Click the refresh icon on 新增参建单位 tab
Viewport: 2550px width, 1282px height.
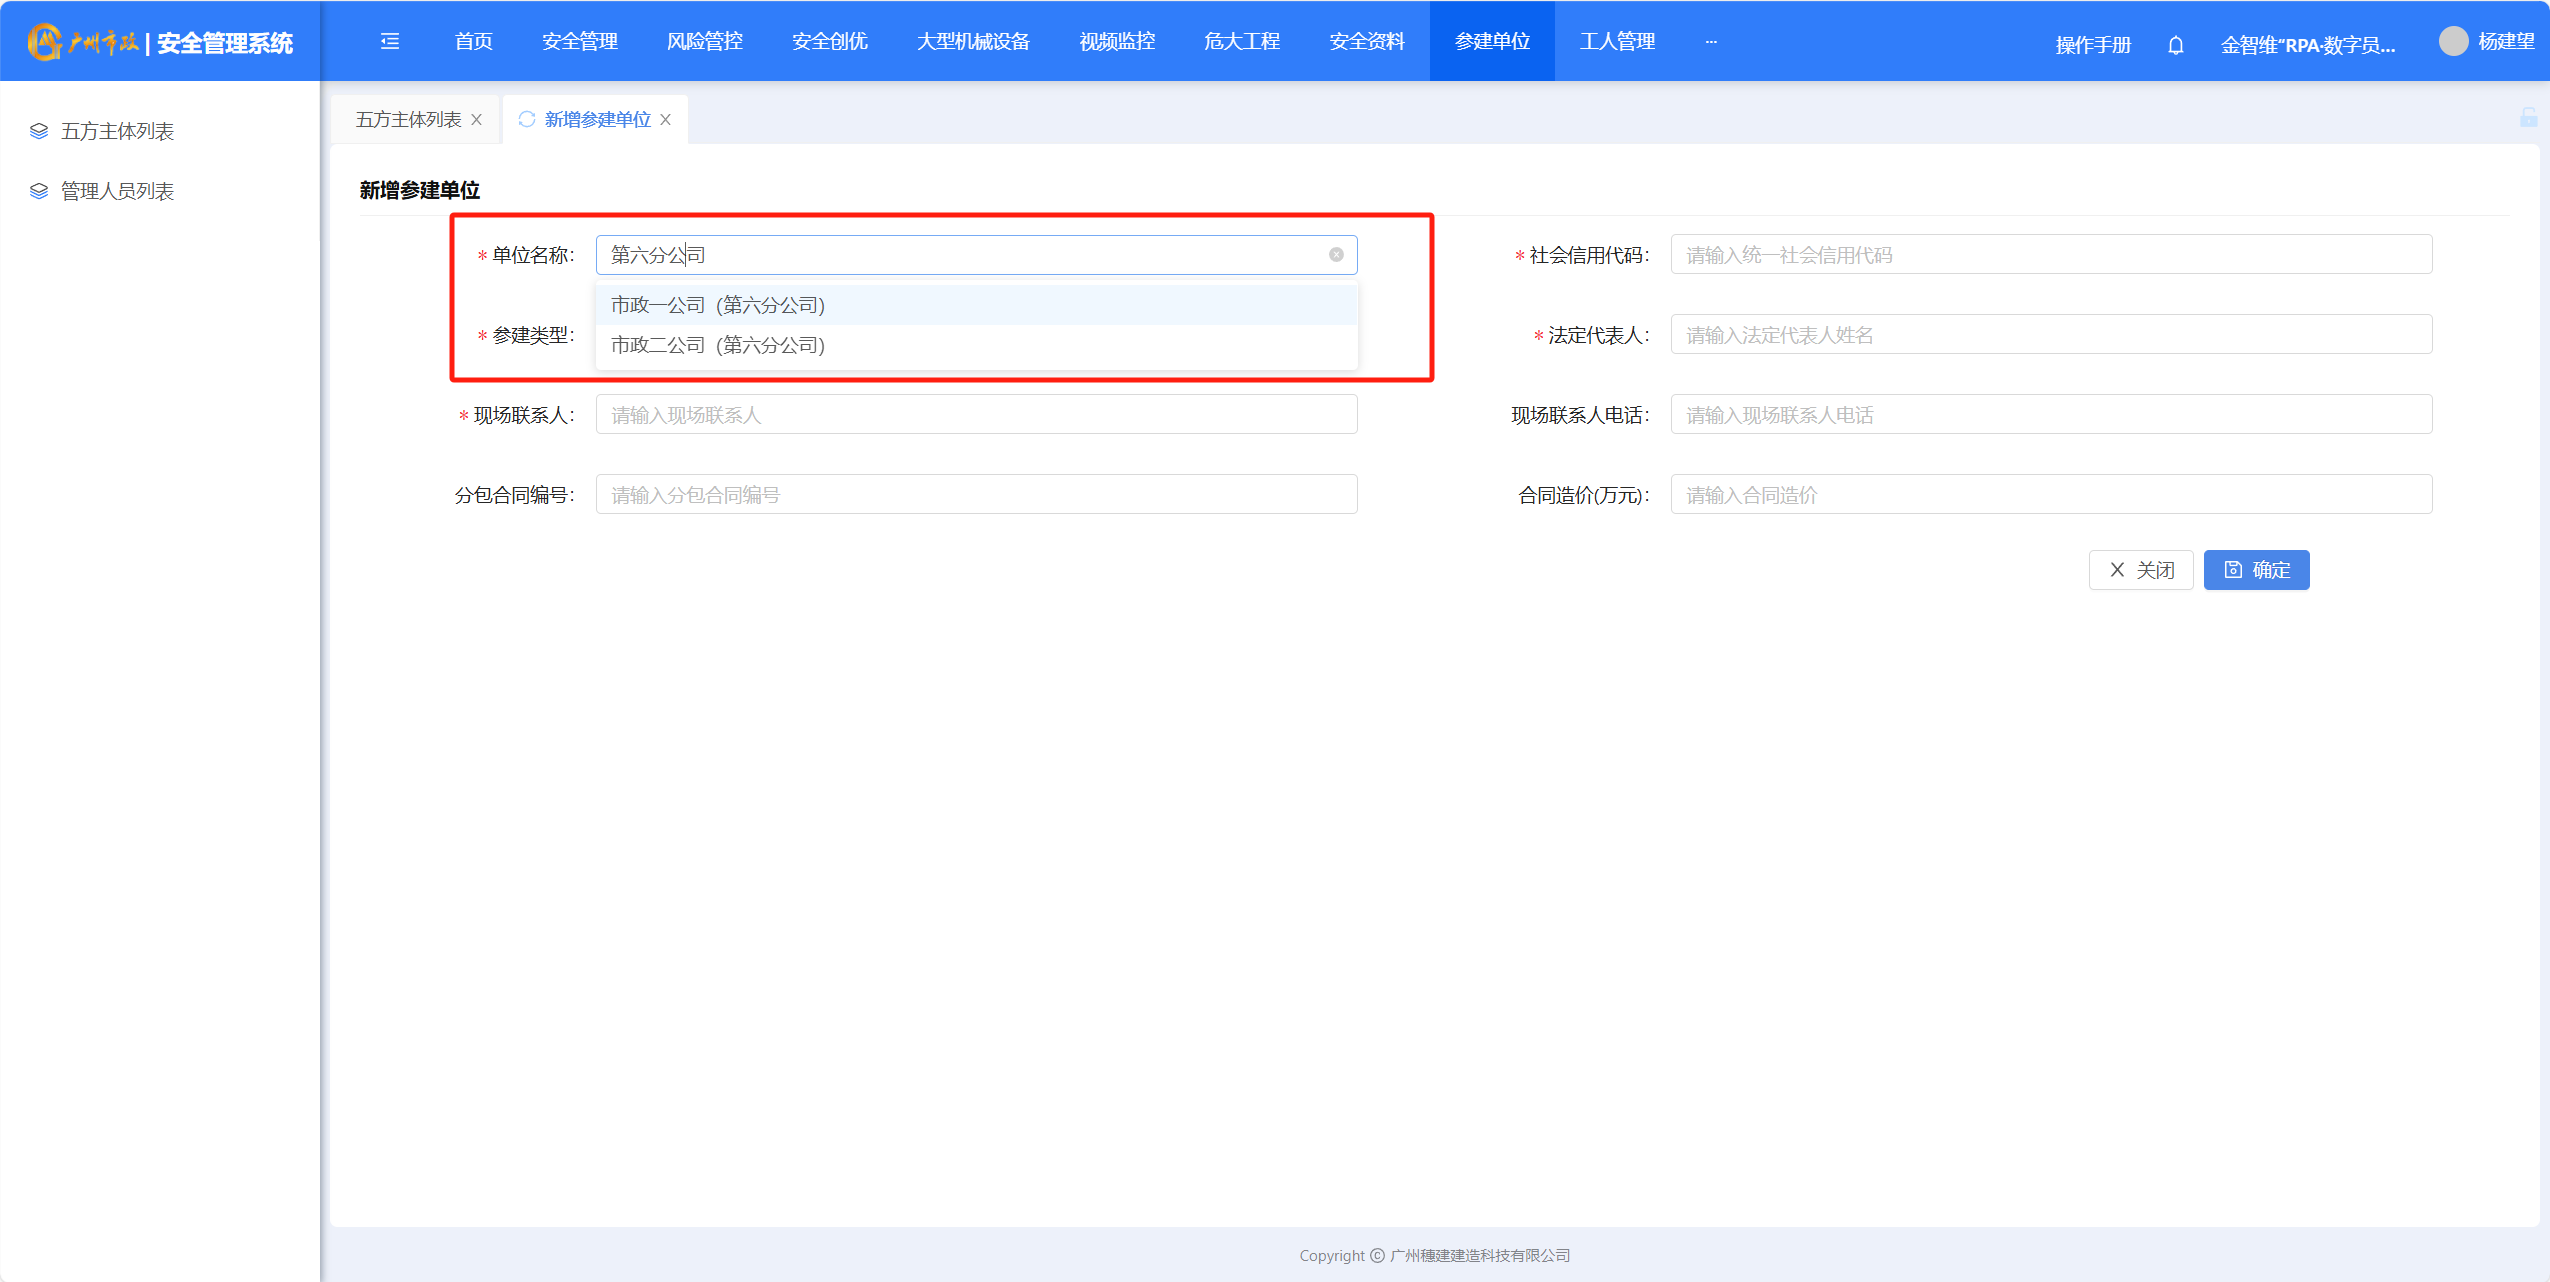click(527, 119)
